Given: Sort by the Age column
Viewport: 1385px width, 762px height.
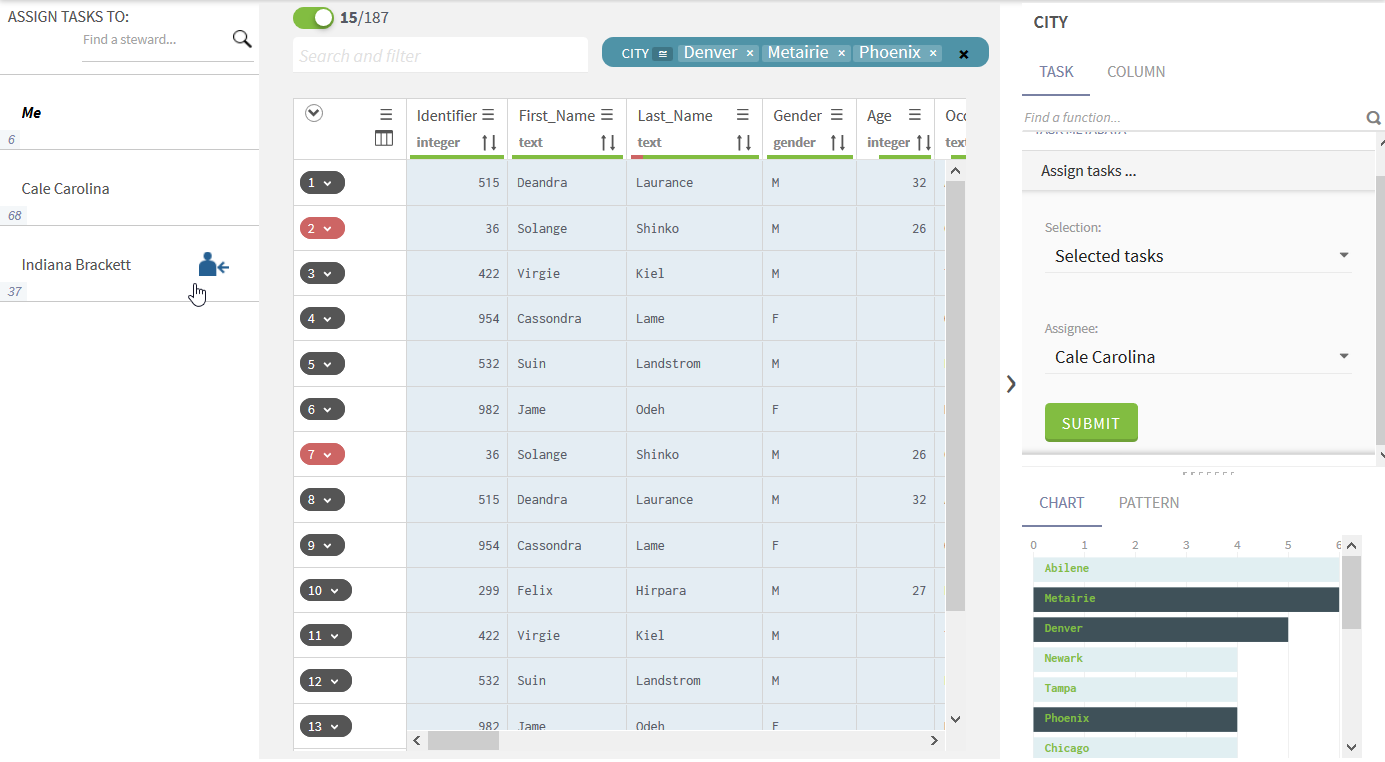Looking at the screenshot, I should pyautogui.click(x=923, y=142).
